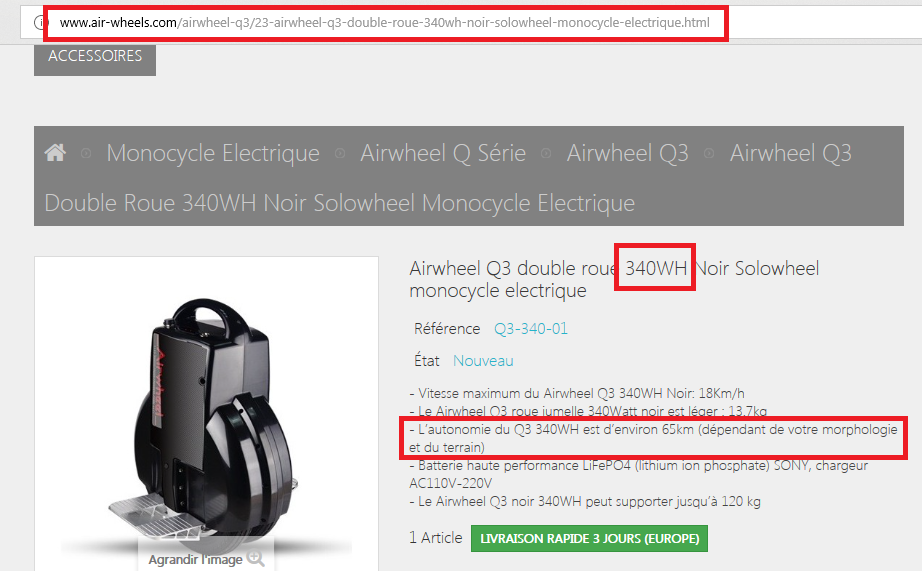Click Agrandir l'image to enlarge photo
922x571 pixels.
pos(195,559)
